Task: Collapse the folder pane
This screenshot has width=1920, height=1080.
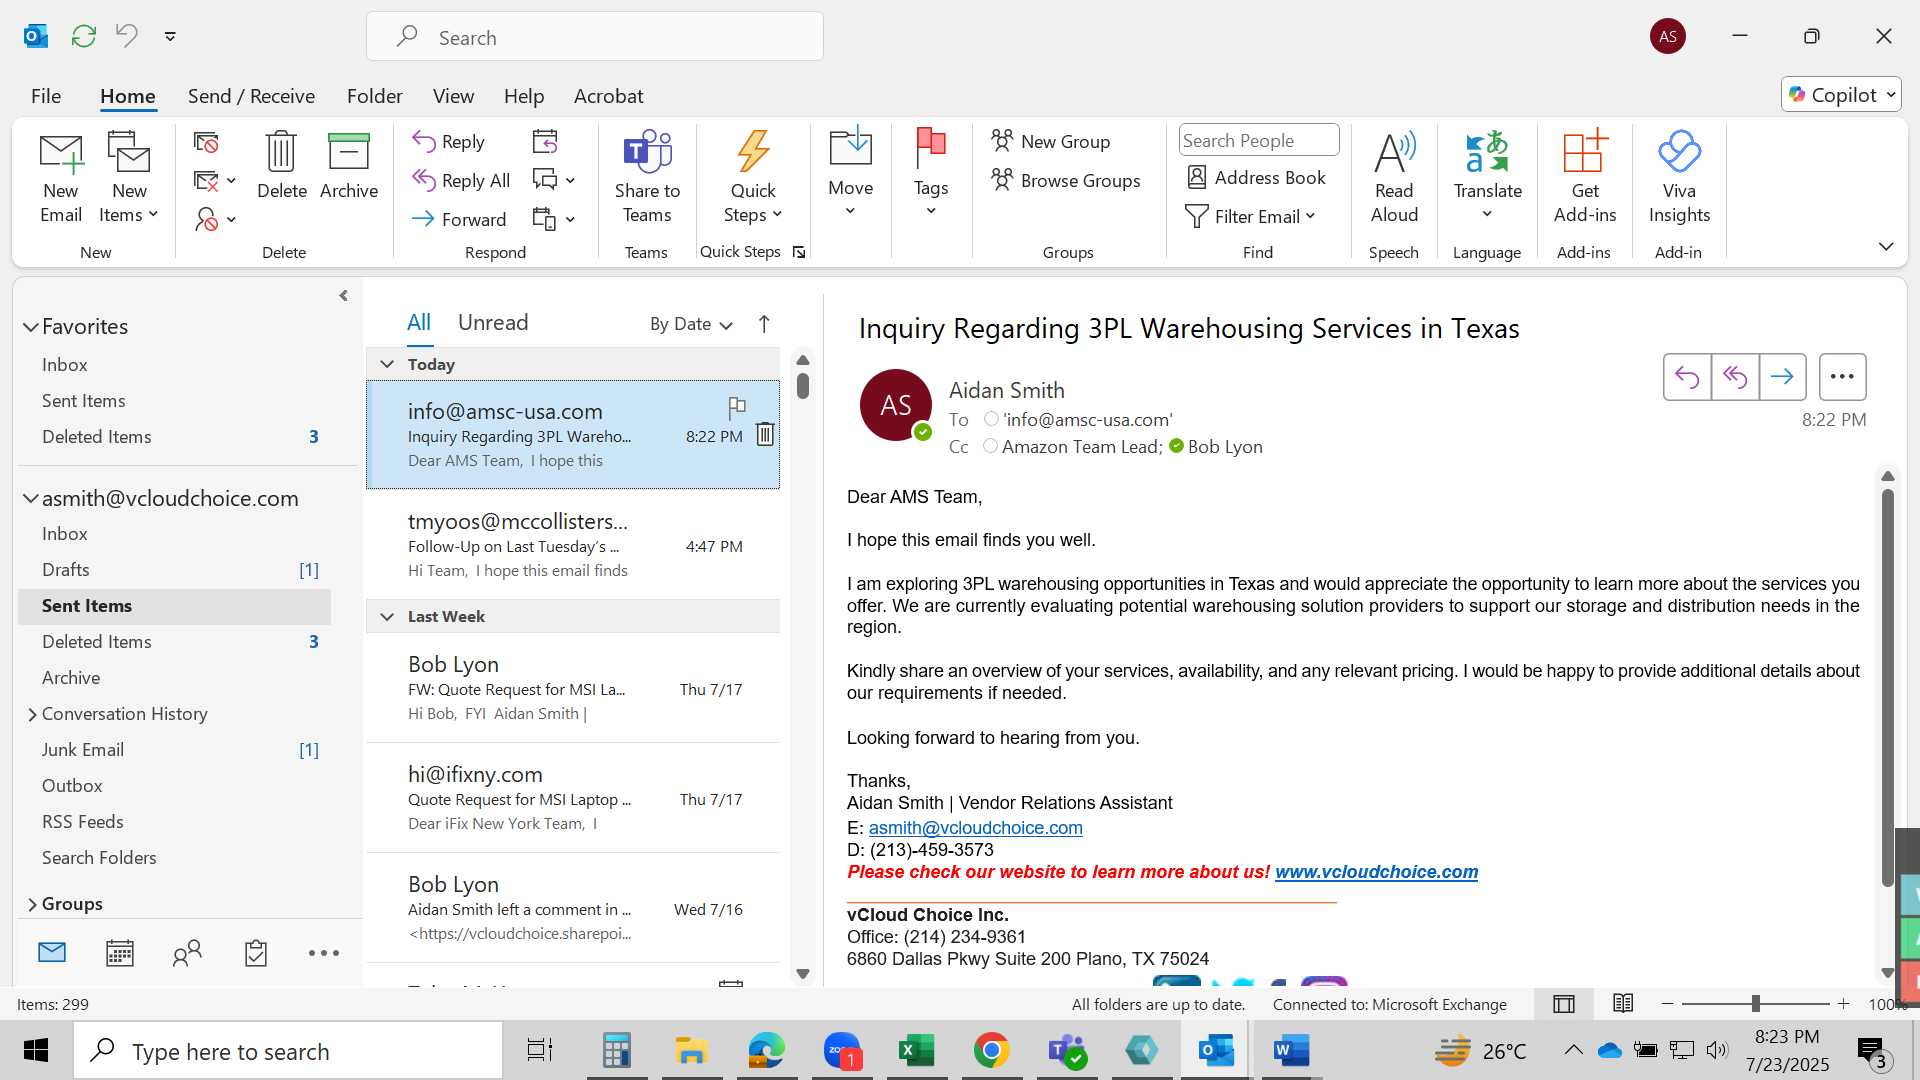Action: [x=344, y=296]
